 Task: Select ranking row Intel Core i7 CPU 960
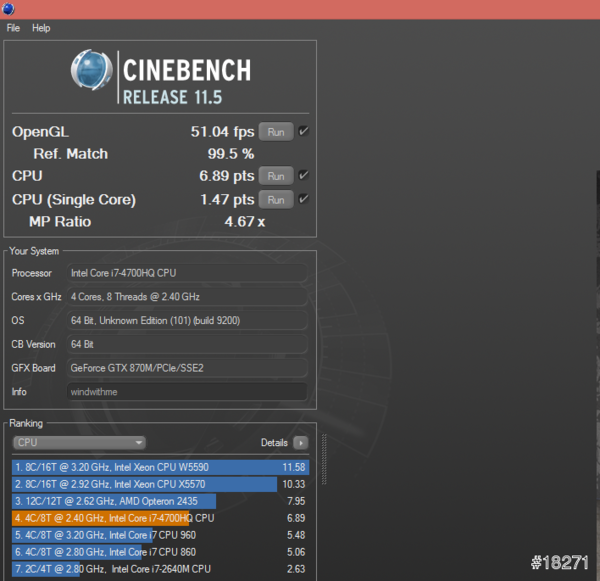[x=160, y=535]
